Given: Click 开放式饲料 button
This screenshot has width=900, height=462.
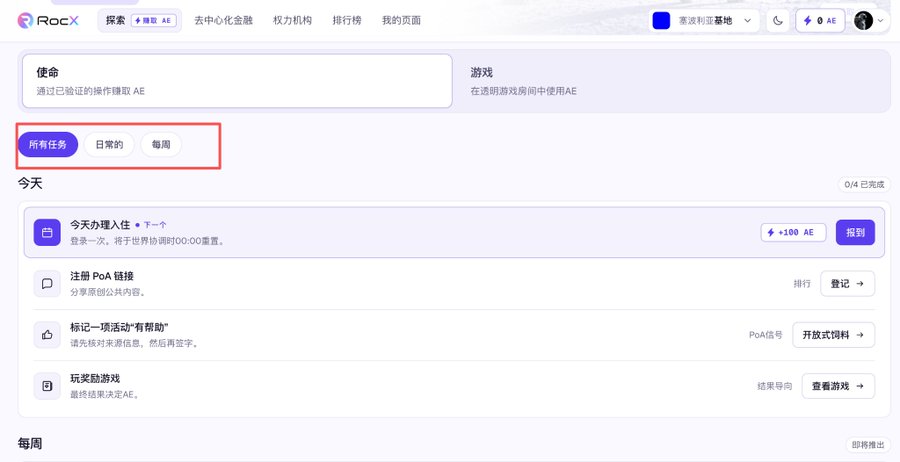Looking at the screenshot, I should [x=833, y=335].
